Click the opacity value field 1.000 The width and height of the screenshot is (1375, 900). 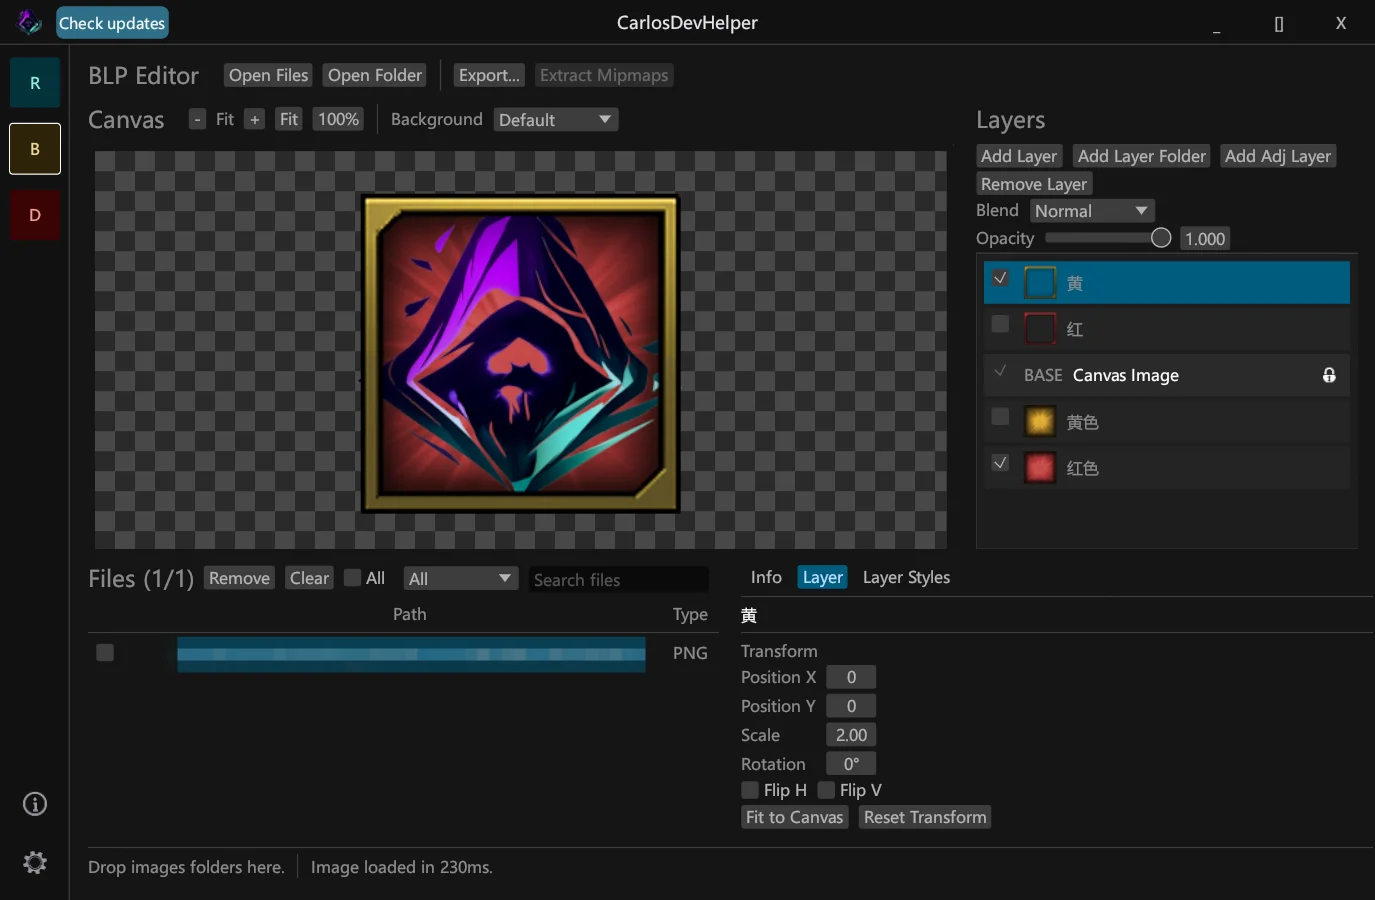(1205, 239)
